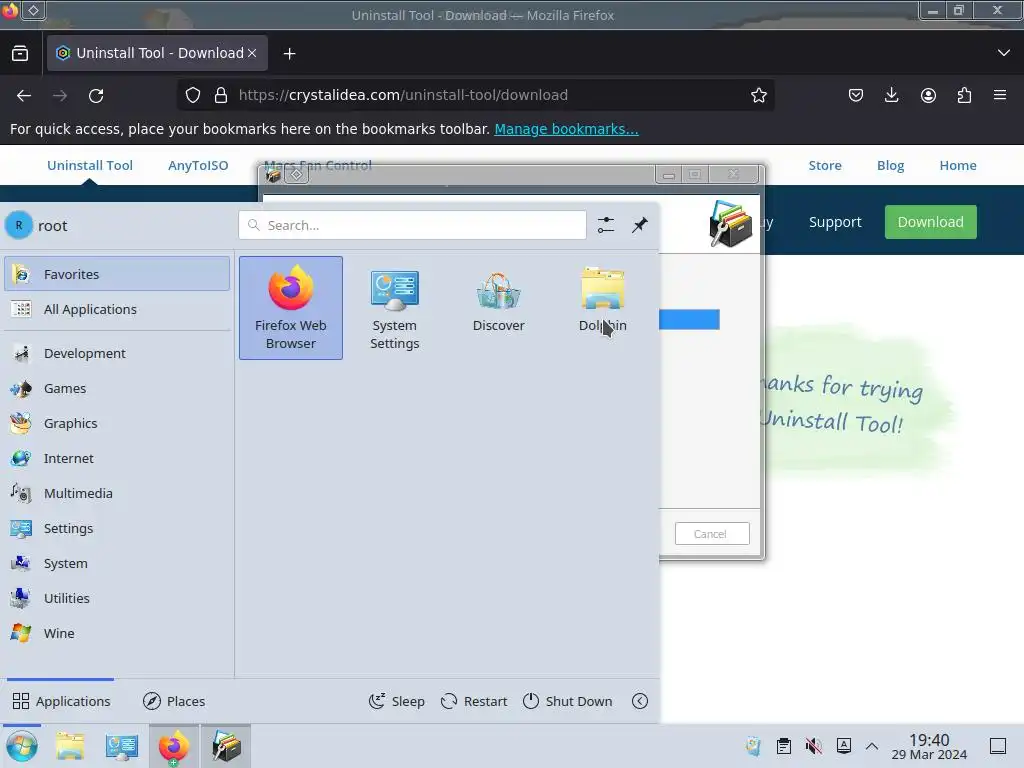The height and width of the screenshot is (768, 1024).
Task: Open Internet category
Action: click(117, 458)
